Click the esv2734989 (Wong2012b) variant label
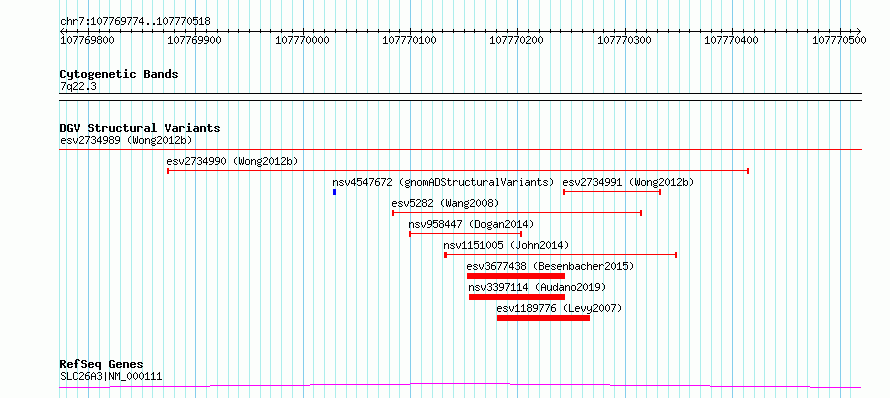Screen dimensions: 890x398 pyautogui.click(x=126, y=140)
